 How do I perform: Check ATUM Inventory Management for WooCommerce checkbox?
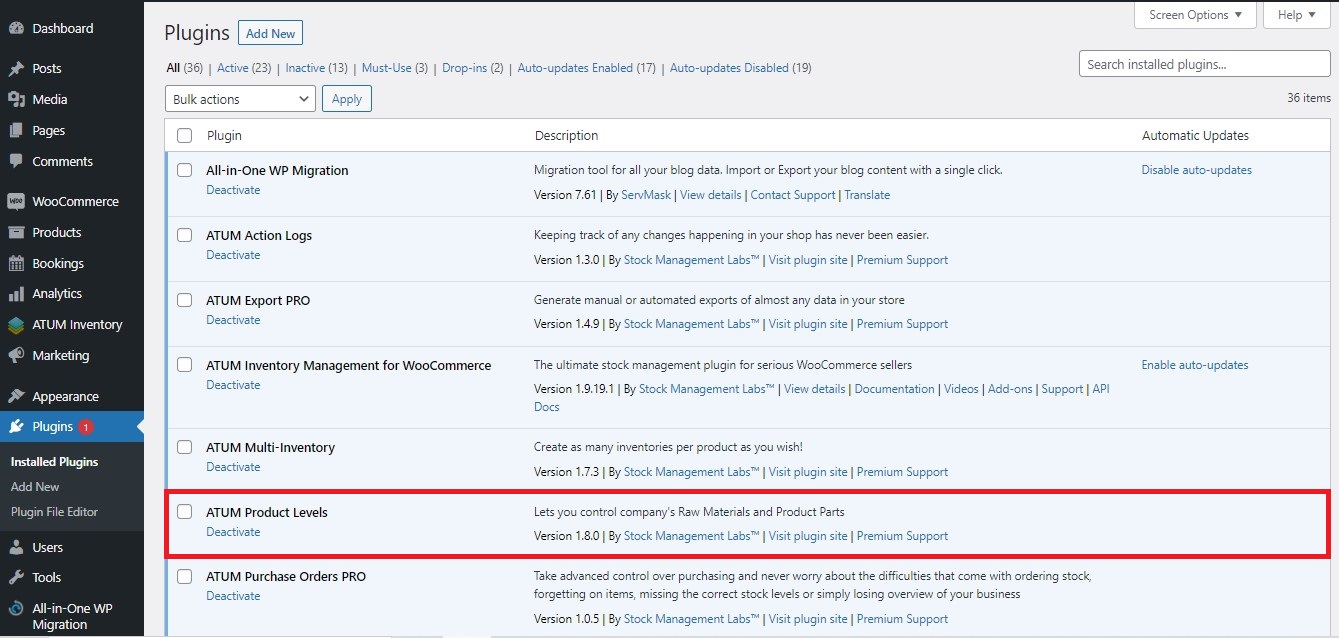184,365
